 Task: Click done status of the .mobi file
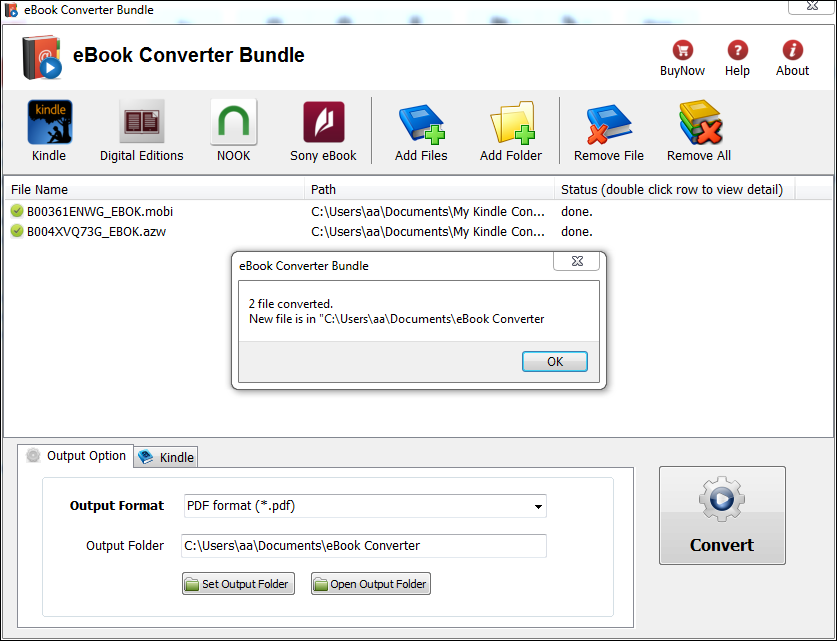point(577,211)
